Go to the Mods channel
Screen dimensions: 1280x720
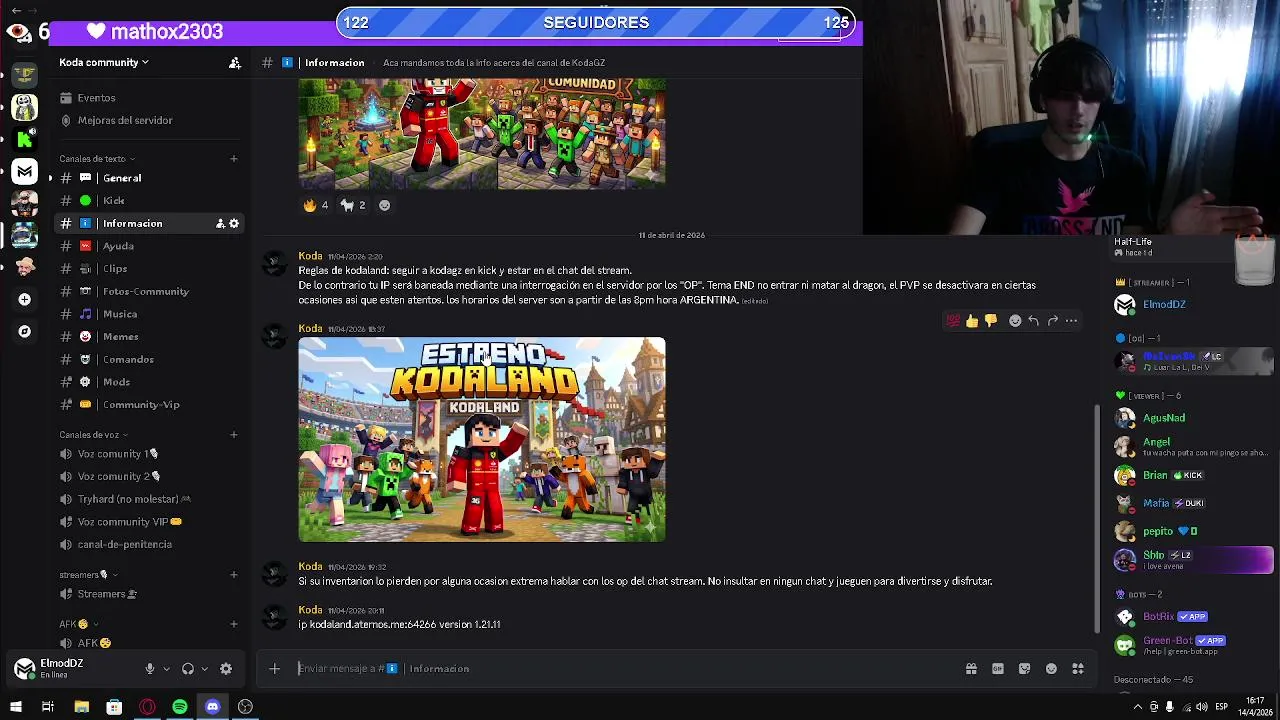coord(116,382)
